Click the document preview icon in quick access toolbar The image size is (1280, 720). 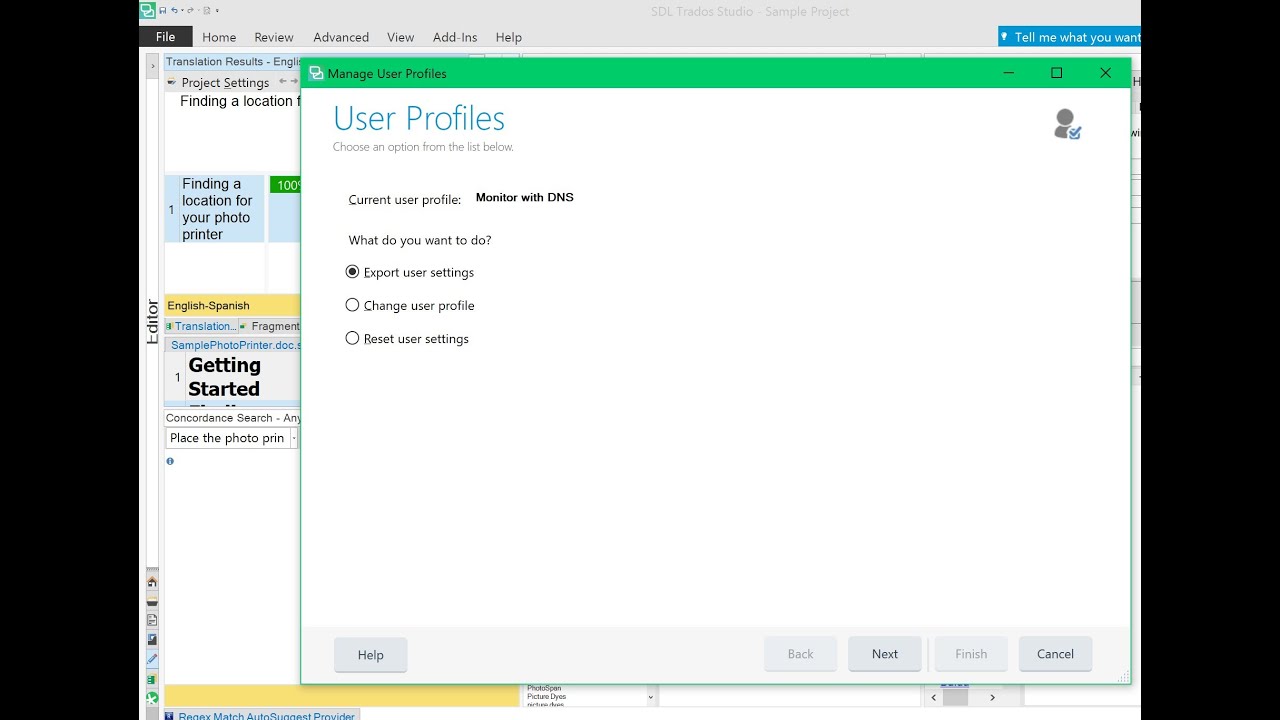207,10
